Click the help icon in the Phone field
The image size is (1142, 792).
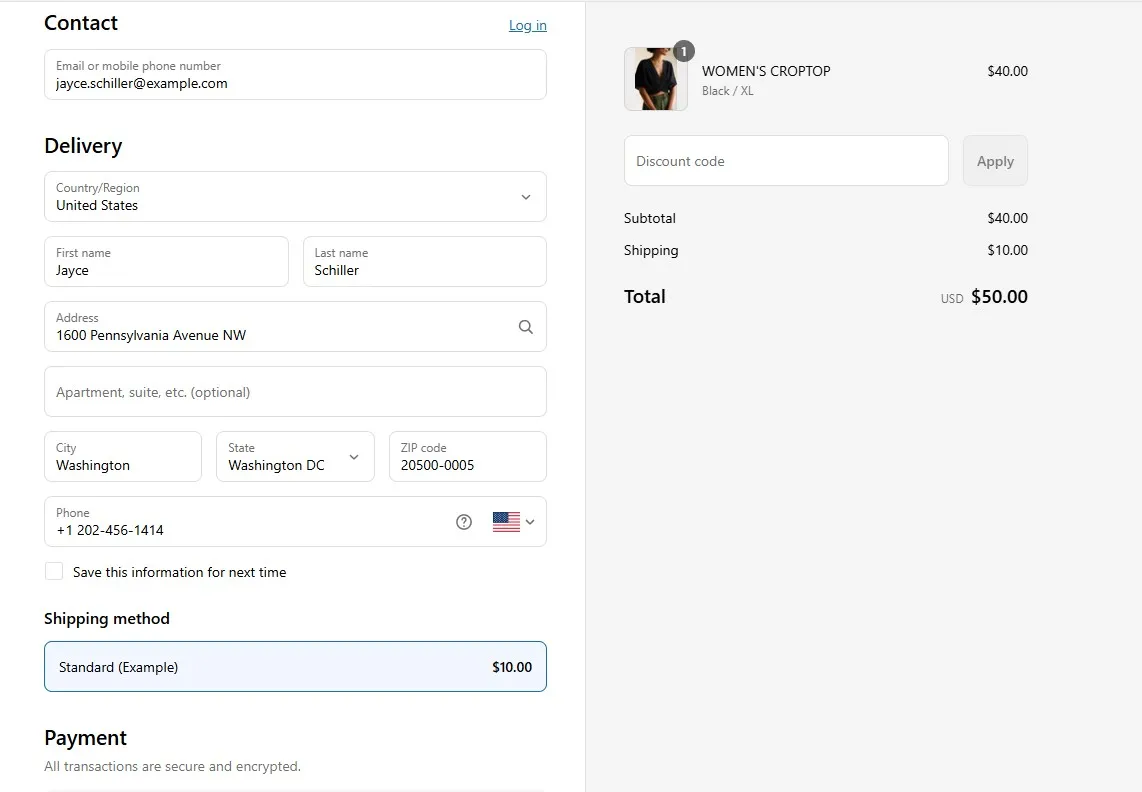point(463,521)
